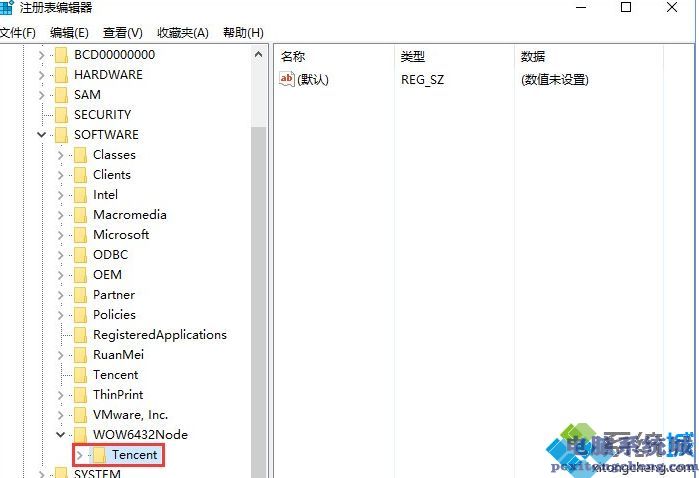Click the SECURITY folder icon
699x478 pixels.
click(x=61, y=115)
